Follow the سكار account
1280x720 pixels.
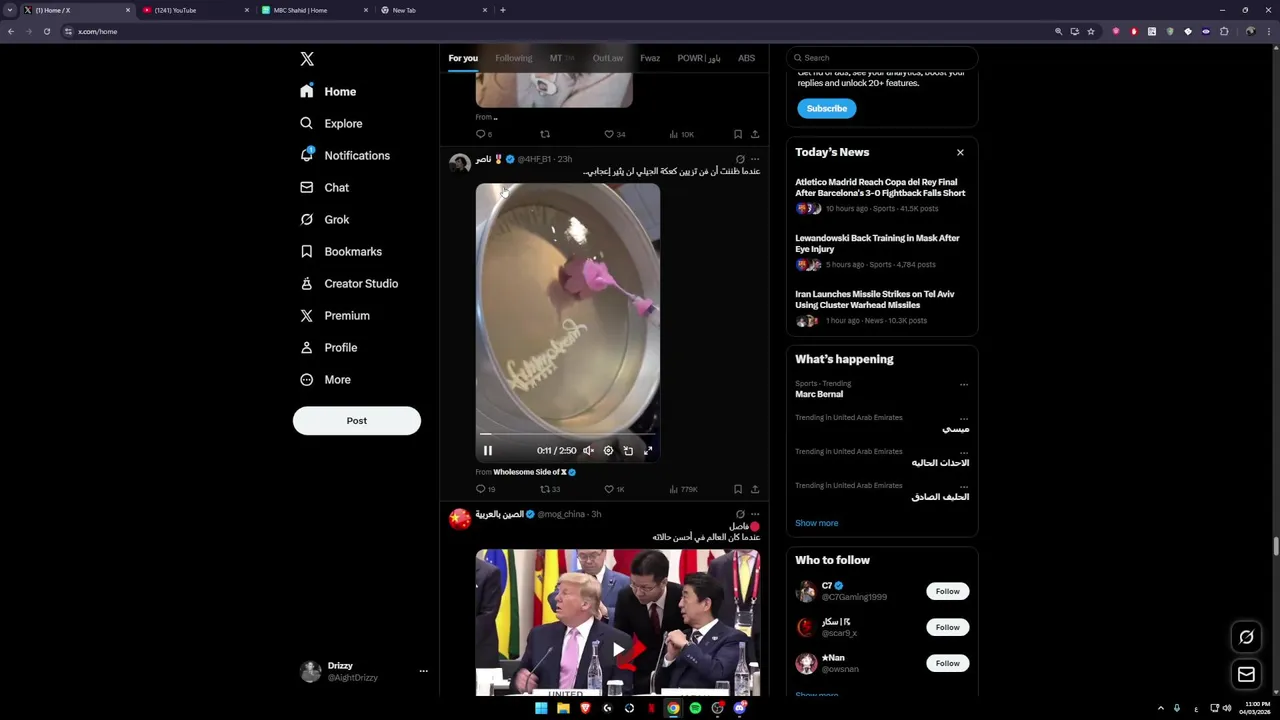tap(947, 627)
